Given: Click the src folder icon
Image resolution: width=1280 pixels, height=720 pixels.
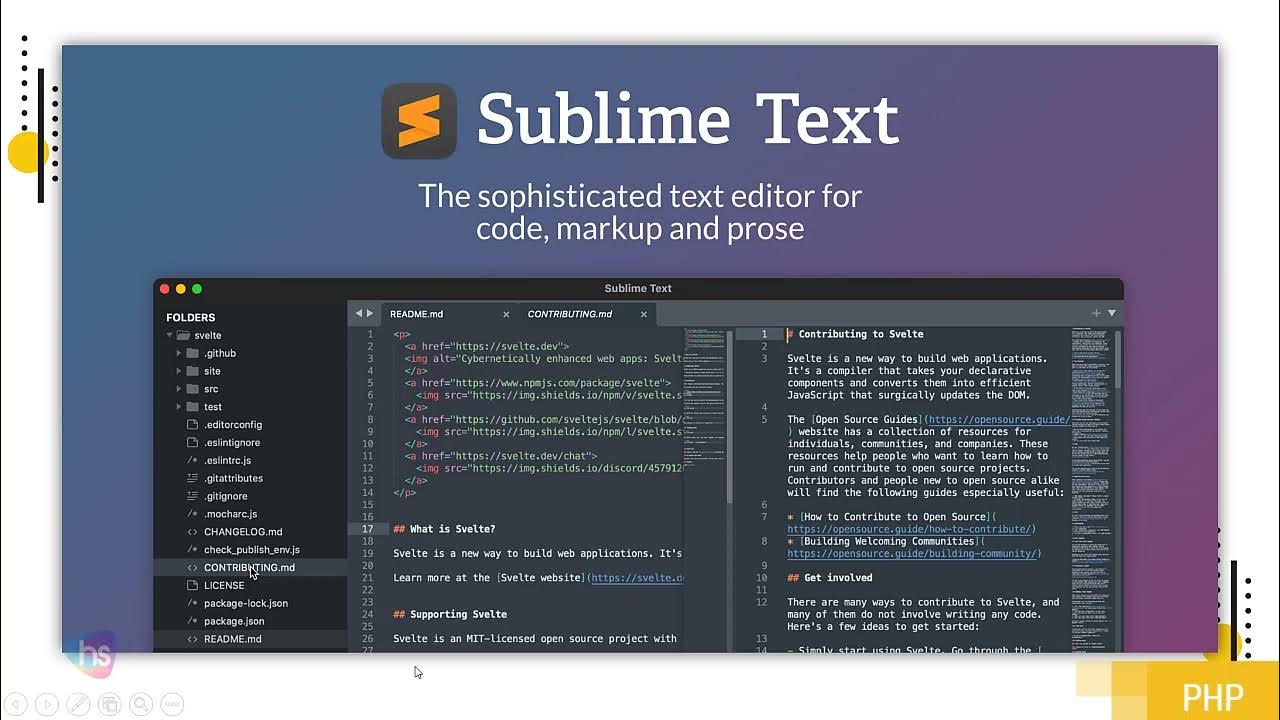Looking at the screenshot, I should click(x=192, y=389).
